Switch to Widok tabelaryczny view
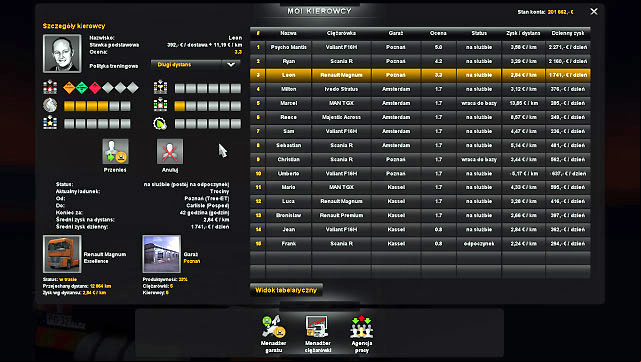 click(286, 290)
